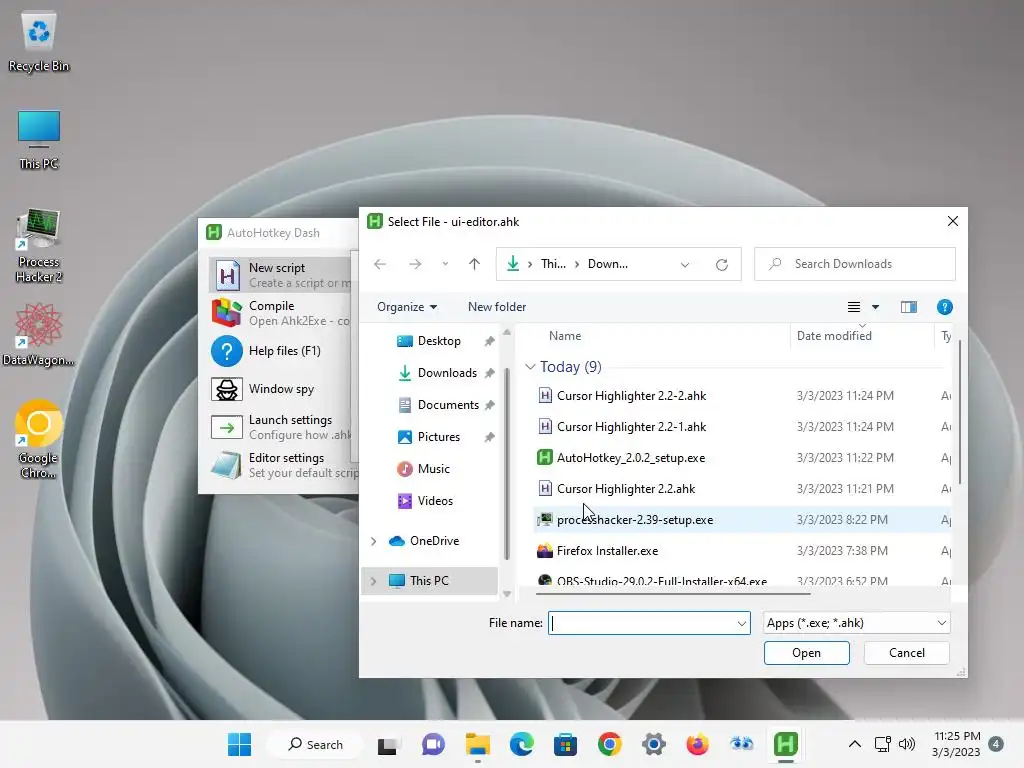Select Videos in the navigation pane
This screenshot has height=768, width=1024.
point(435,501)
